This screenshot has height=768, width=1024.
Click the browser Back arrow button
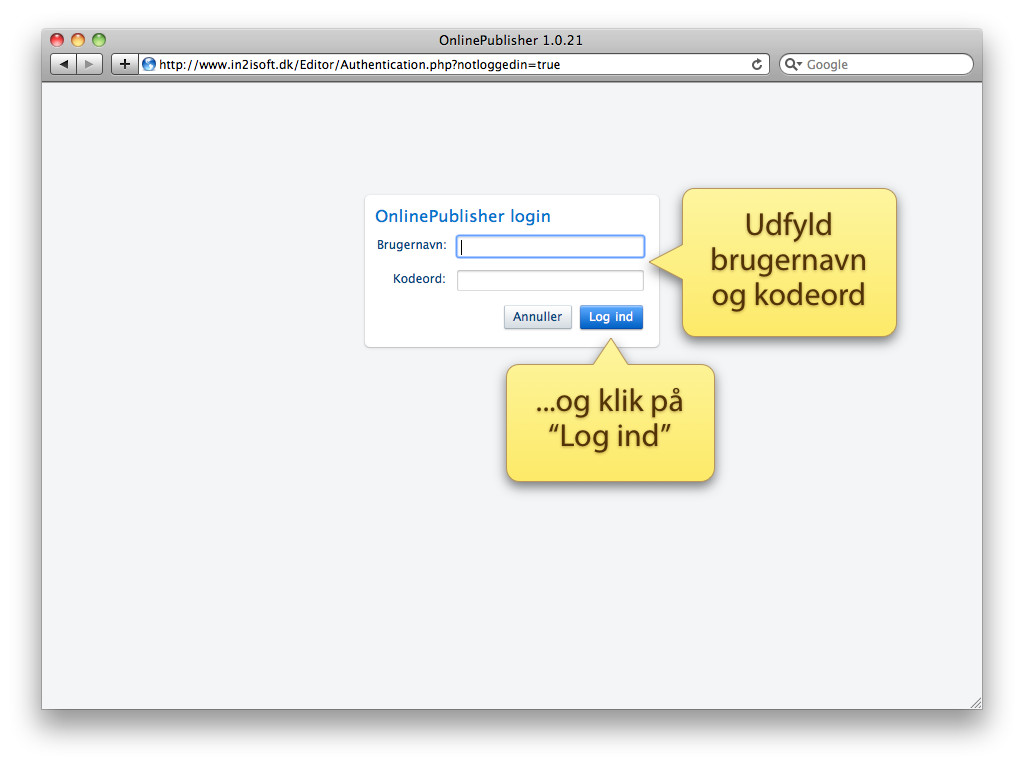click(64, 64)
